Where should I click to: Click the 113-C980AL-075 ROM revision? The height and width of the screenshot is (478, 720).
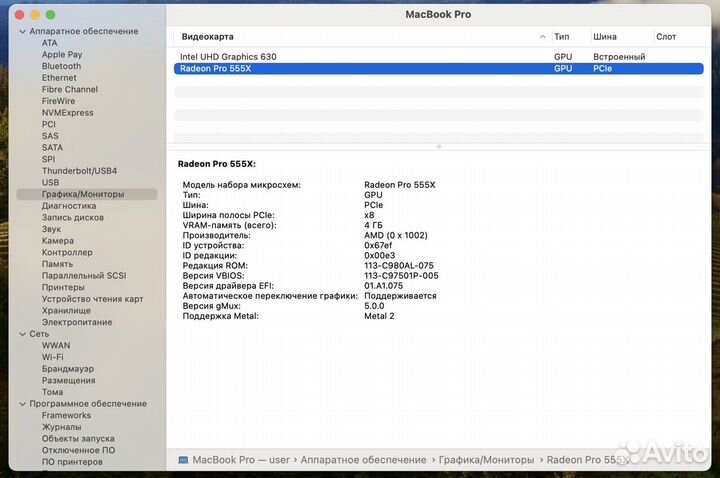pyautogui.click(x=399, y=266)
